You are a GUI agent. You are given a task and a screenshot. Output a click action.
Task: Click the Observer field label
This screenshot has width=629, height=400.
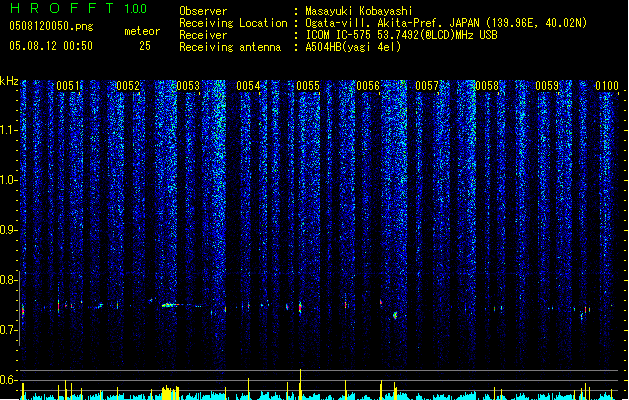[x=203, y=11]
